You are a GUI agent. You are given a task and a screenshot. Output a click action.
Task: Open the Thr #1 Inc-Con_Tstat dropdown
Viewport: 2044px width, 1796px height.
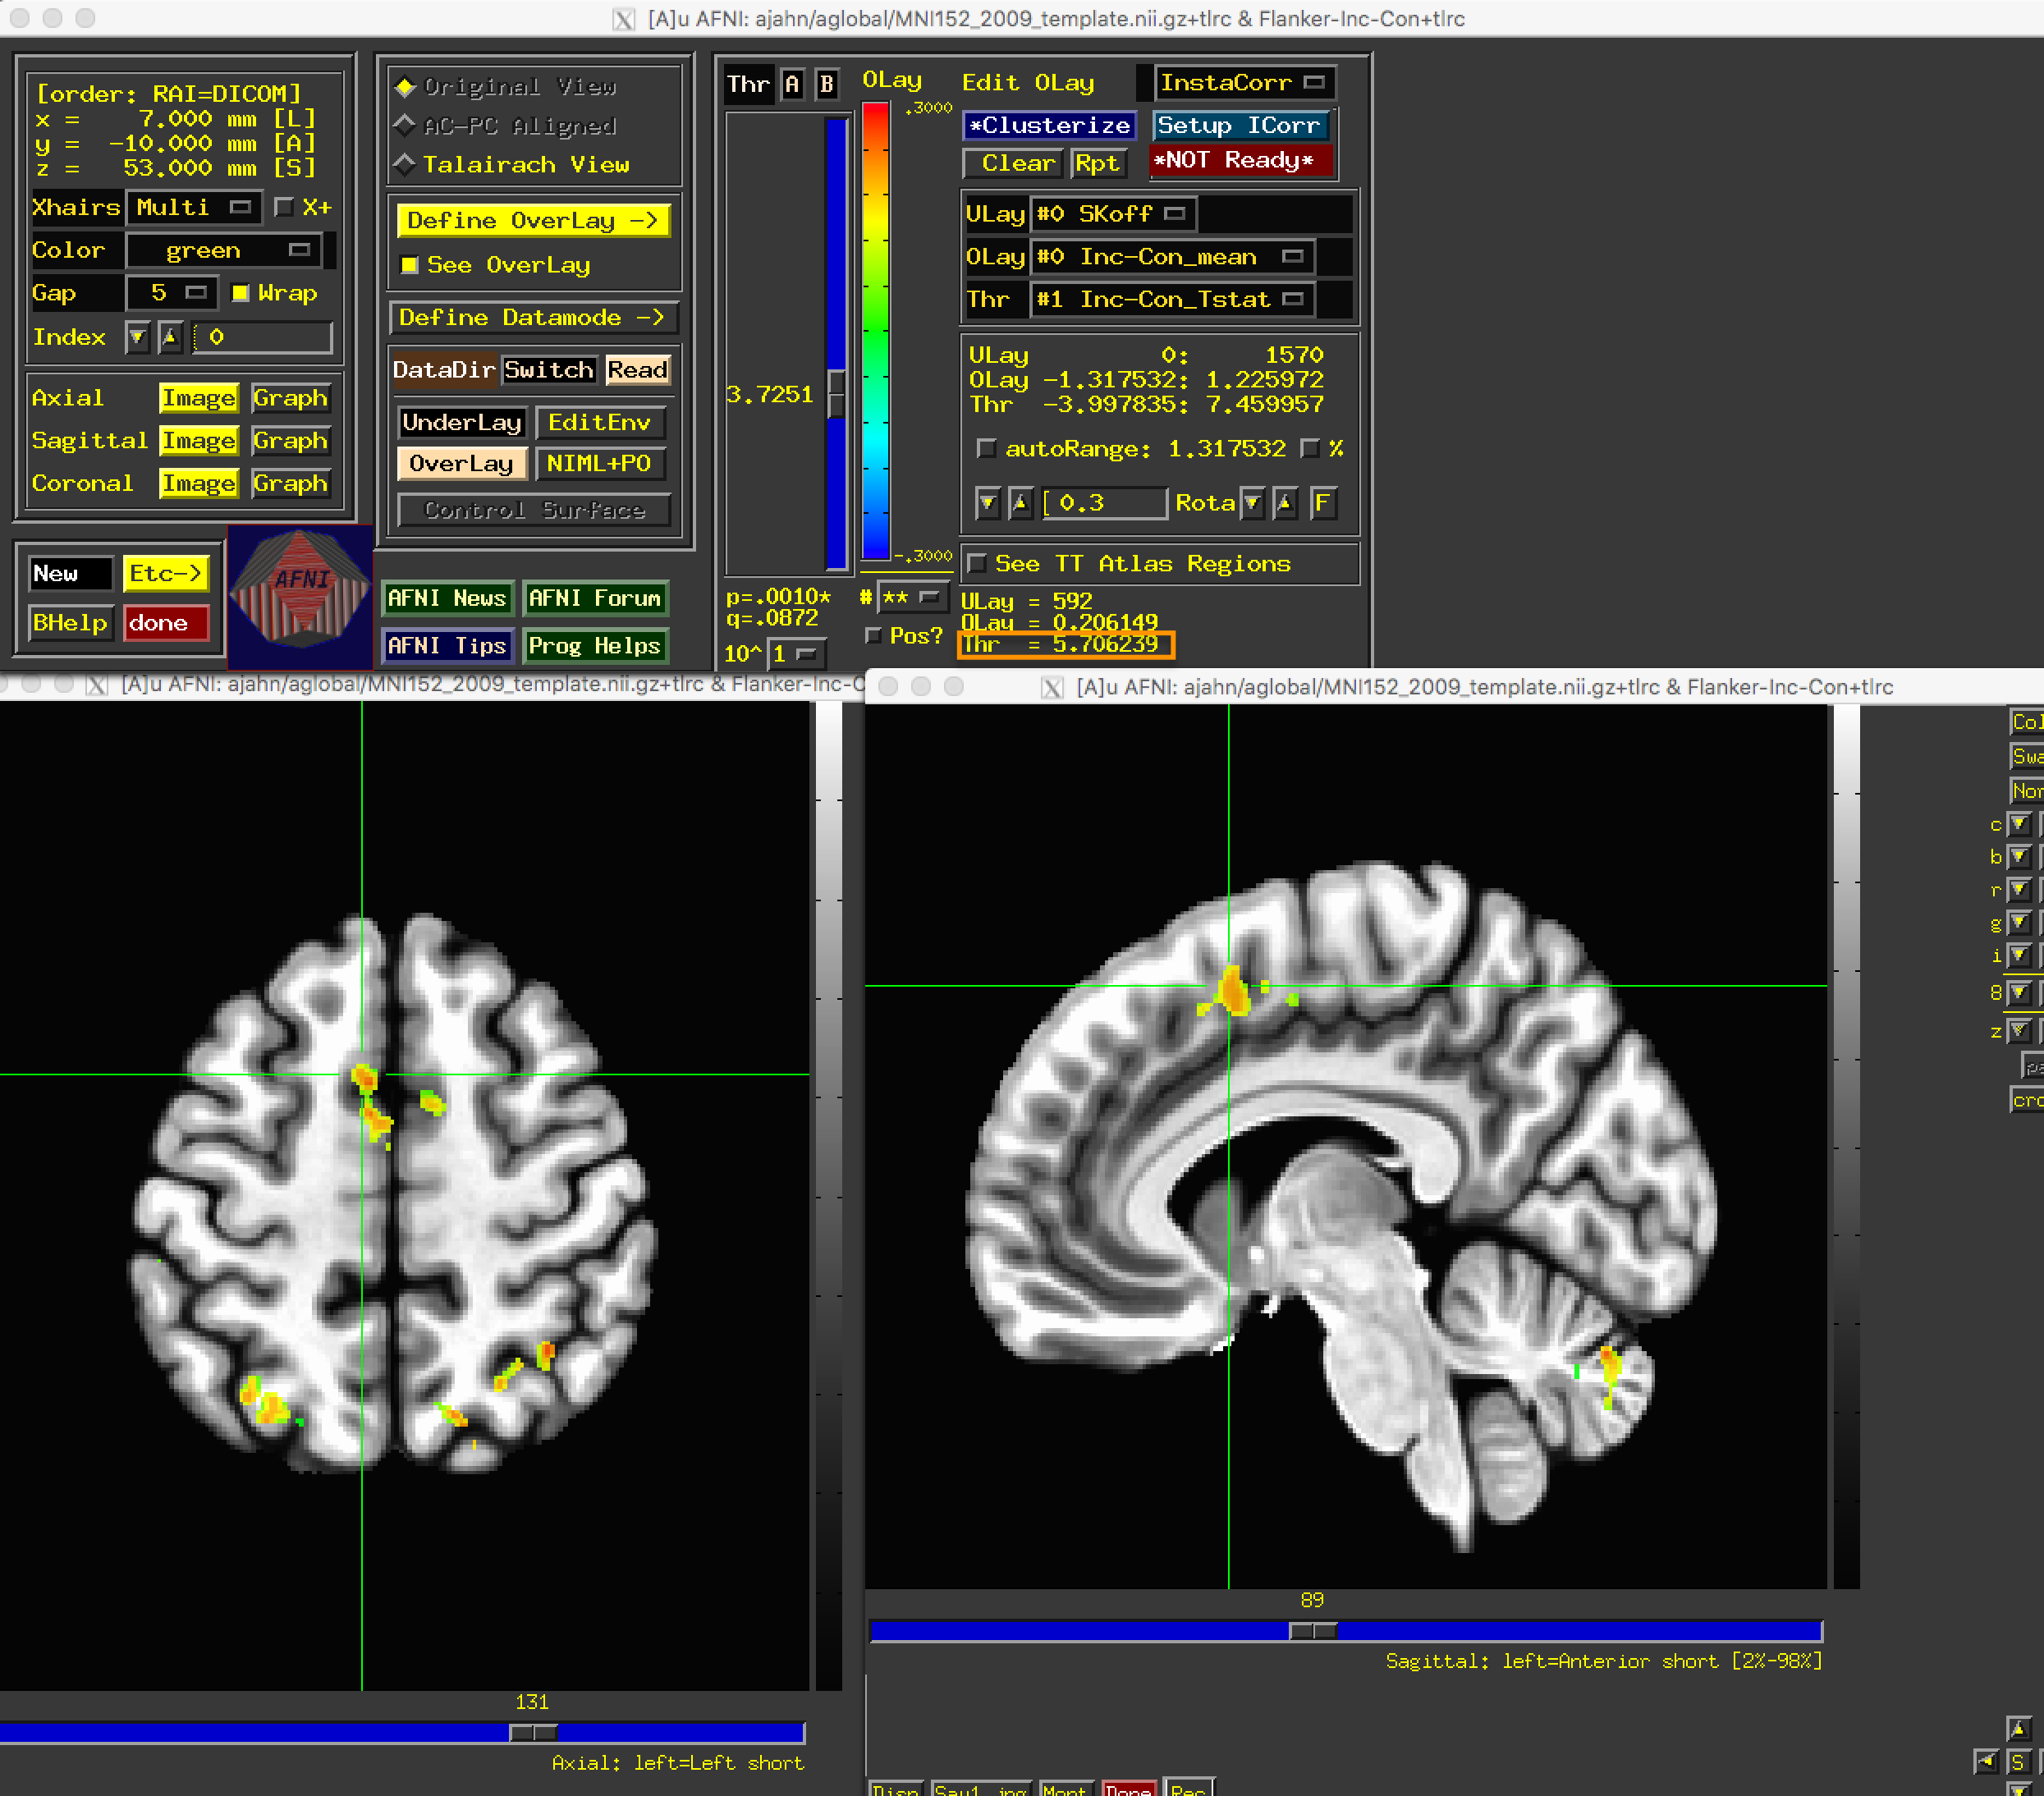pyautogui.click(x=1171, y=299)
